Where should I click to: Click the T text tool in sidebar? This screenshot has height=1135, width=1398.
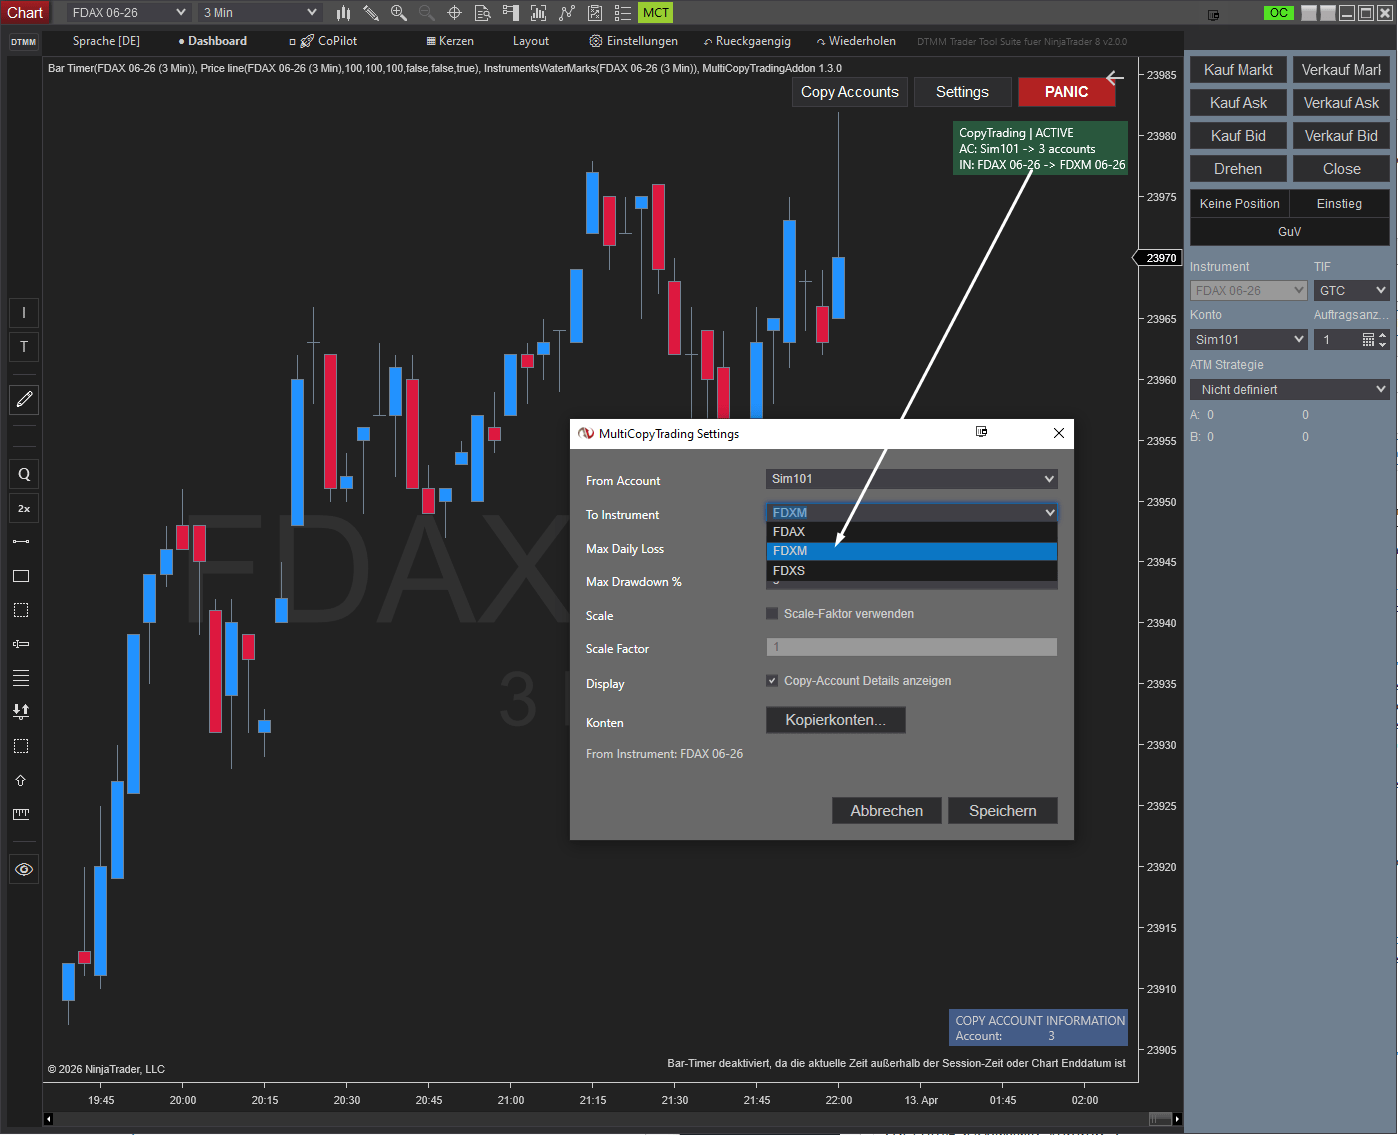point(24,346)
